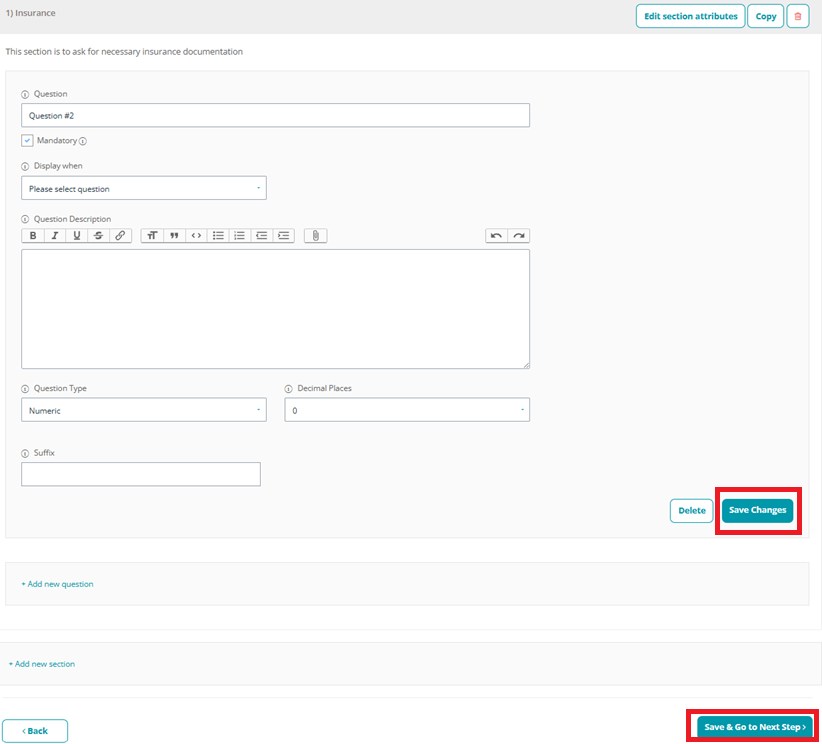Click the Suffix input field
Viewport: 822px width, 744px height.
(141, 474)
